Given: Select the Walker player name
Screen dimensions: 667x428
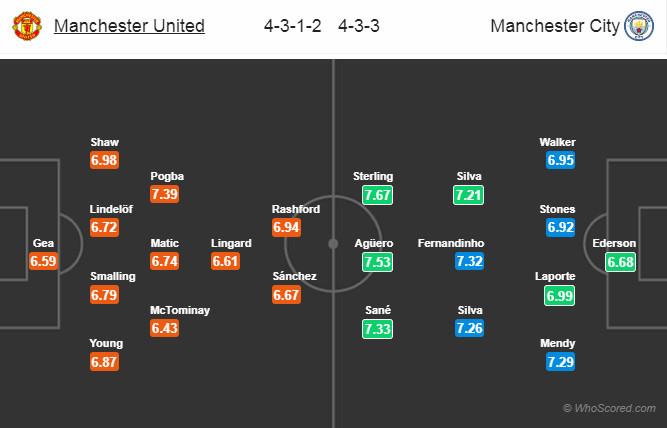Looking at the screenshot, I should pyautogui.click(x=557, y=142).
